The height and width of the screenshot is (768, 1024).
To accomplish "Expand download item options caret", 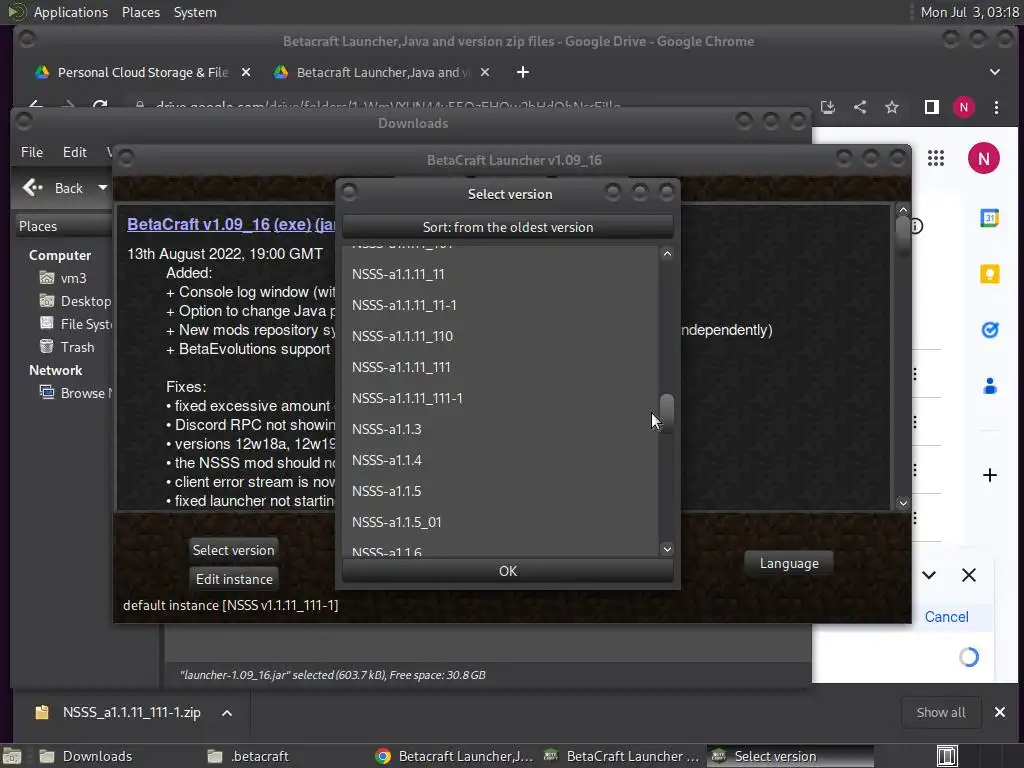I will click(x=227, y=712).
